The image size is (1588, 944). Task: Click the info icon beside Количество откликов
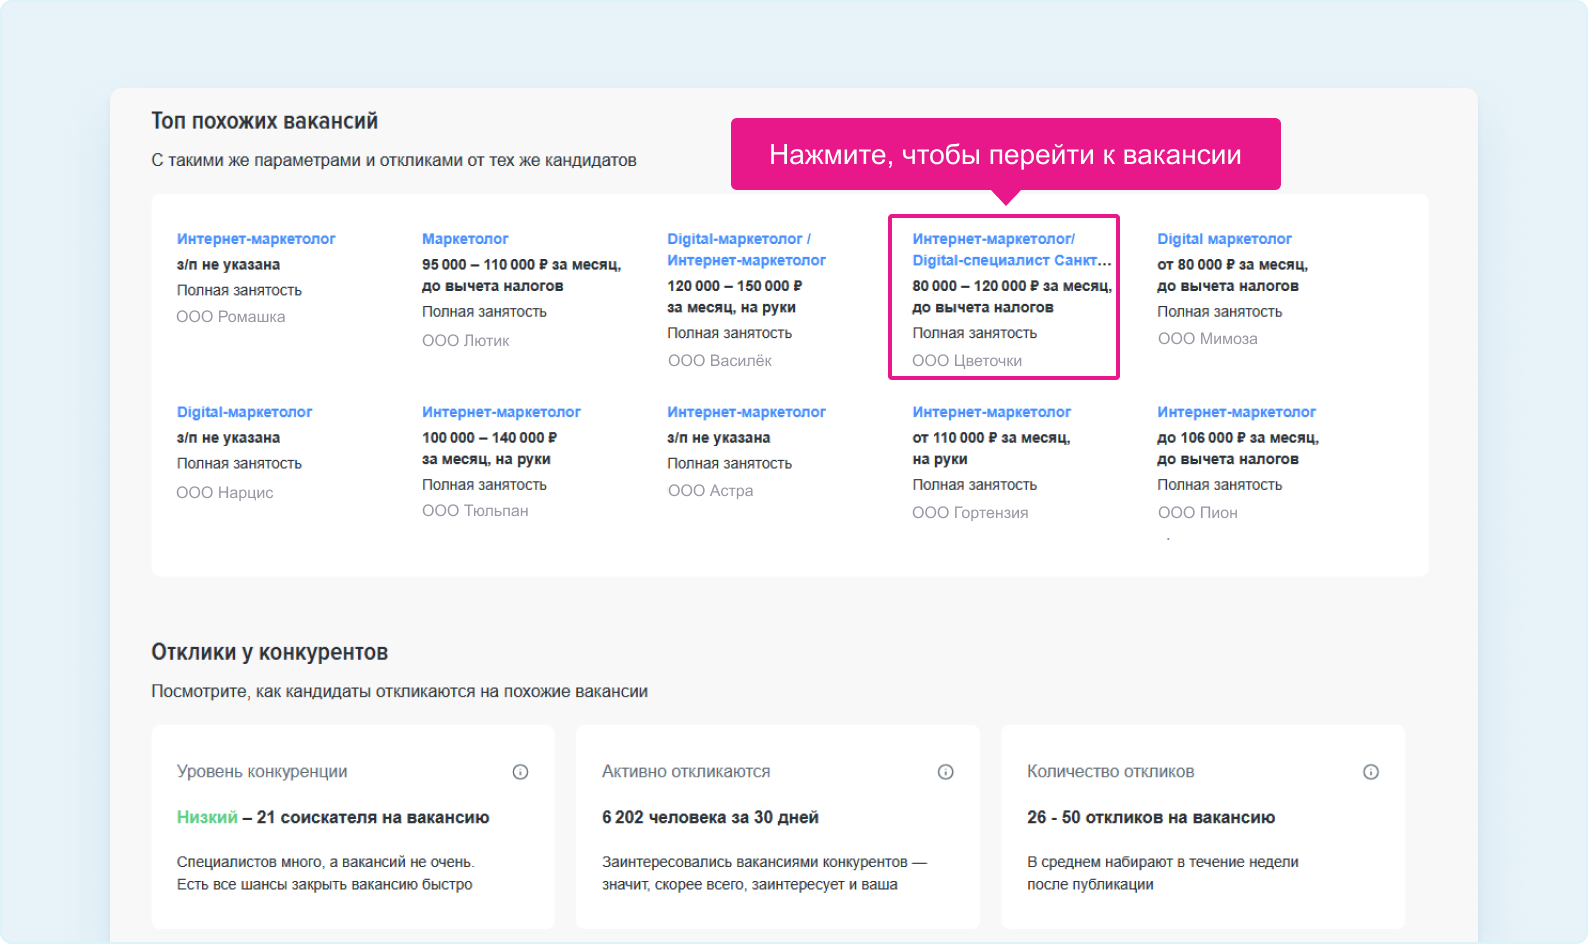tap(1370, 772)
